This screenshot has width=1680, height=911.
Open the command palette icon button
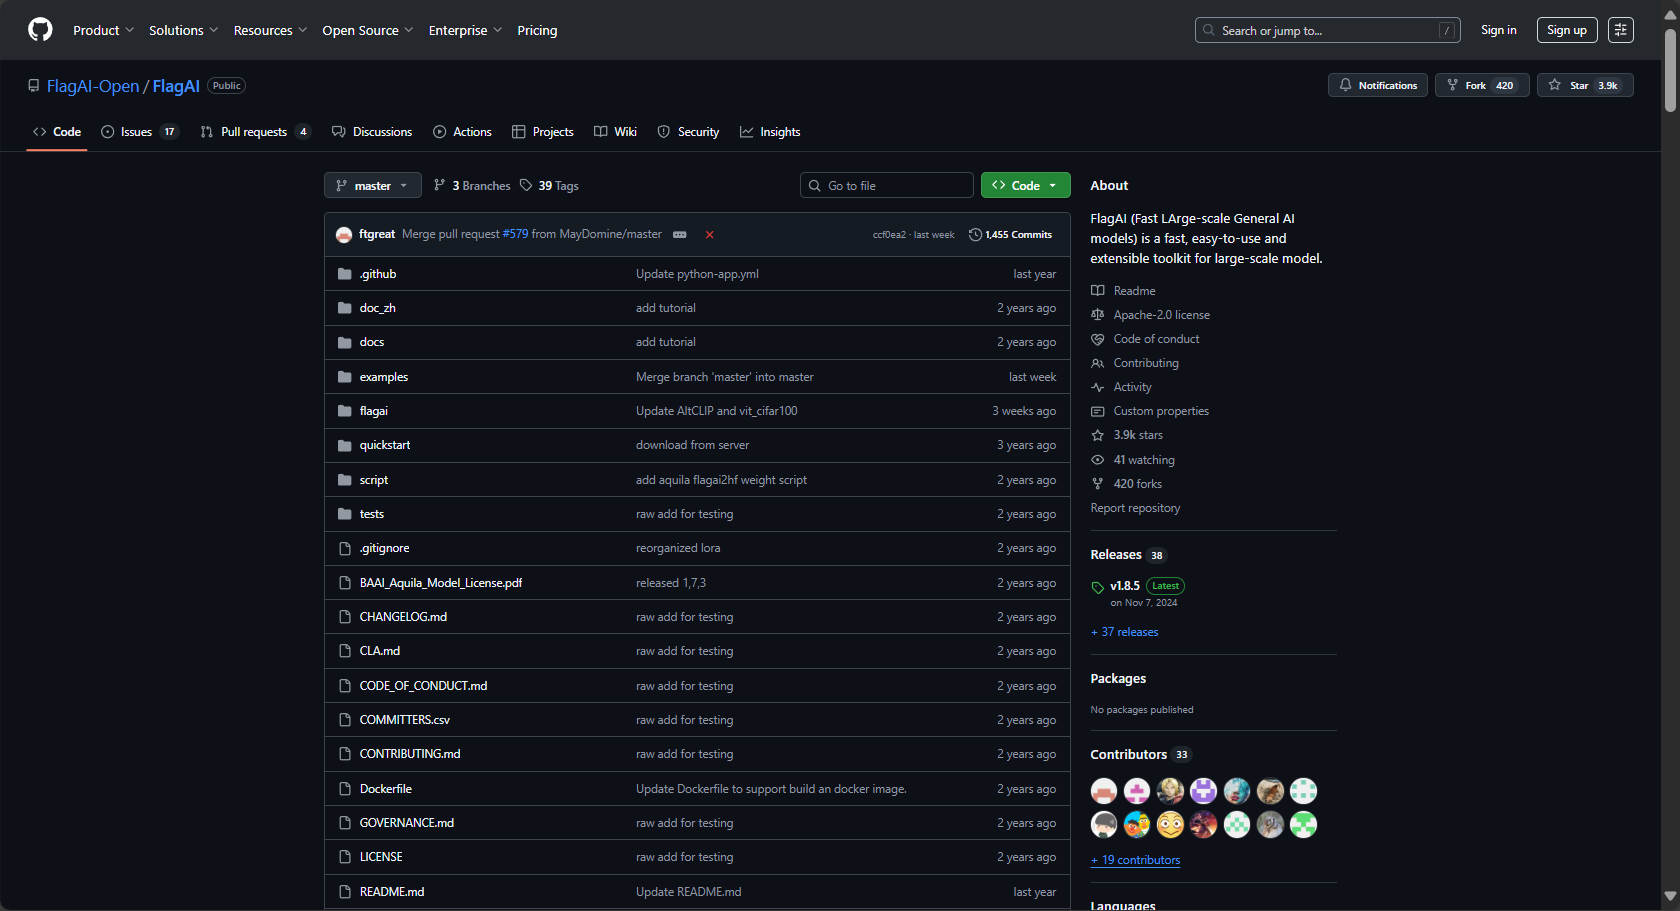coord(1621,30)
